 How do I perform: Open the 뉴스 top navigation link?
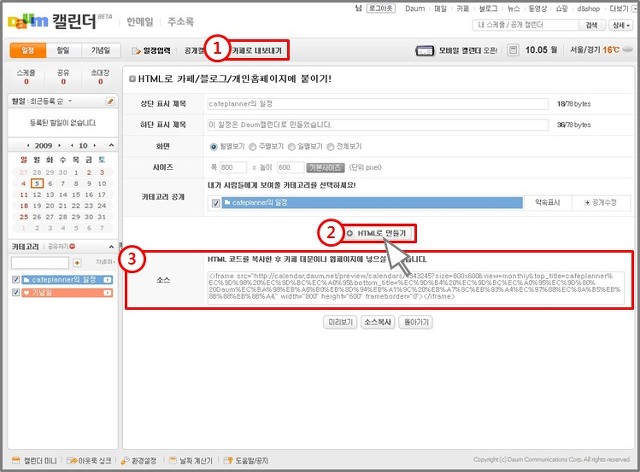(x=513, y=8)
